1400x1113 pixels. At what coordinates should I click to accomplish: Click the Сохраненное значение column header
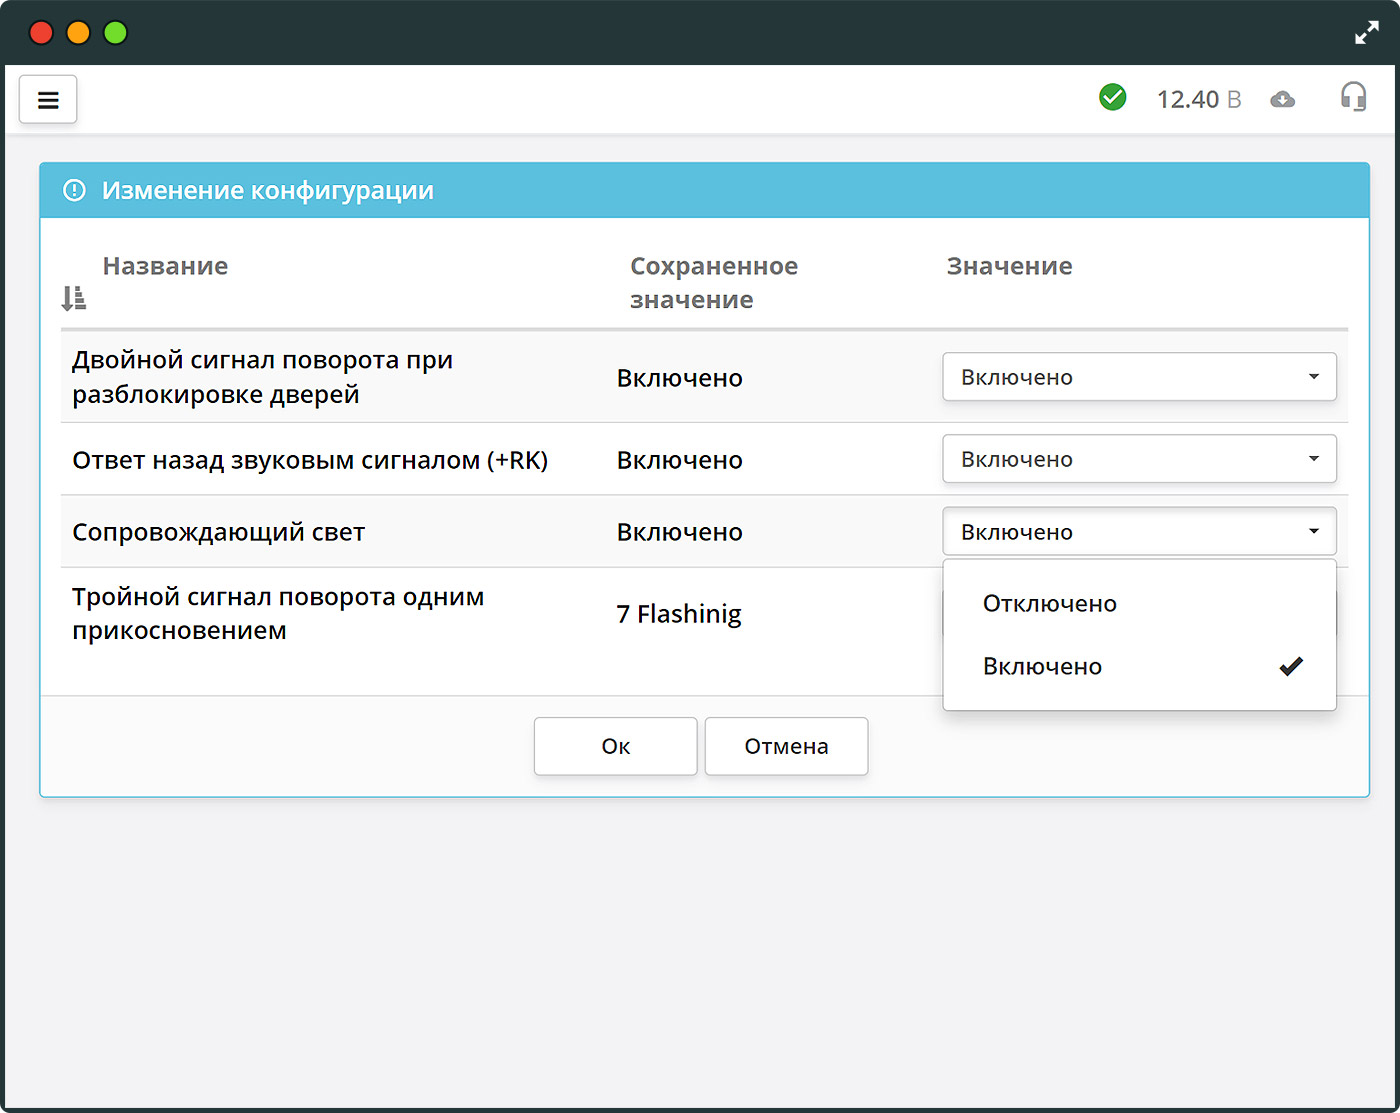point(714,283)
